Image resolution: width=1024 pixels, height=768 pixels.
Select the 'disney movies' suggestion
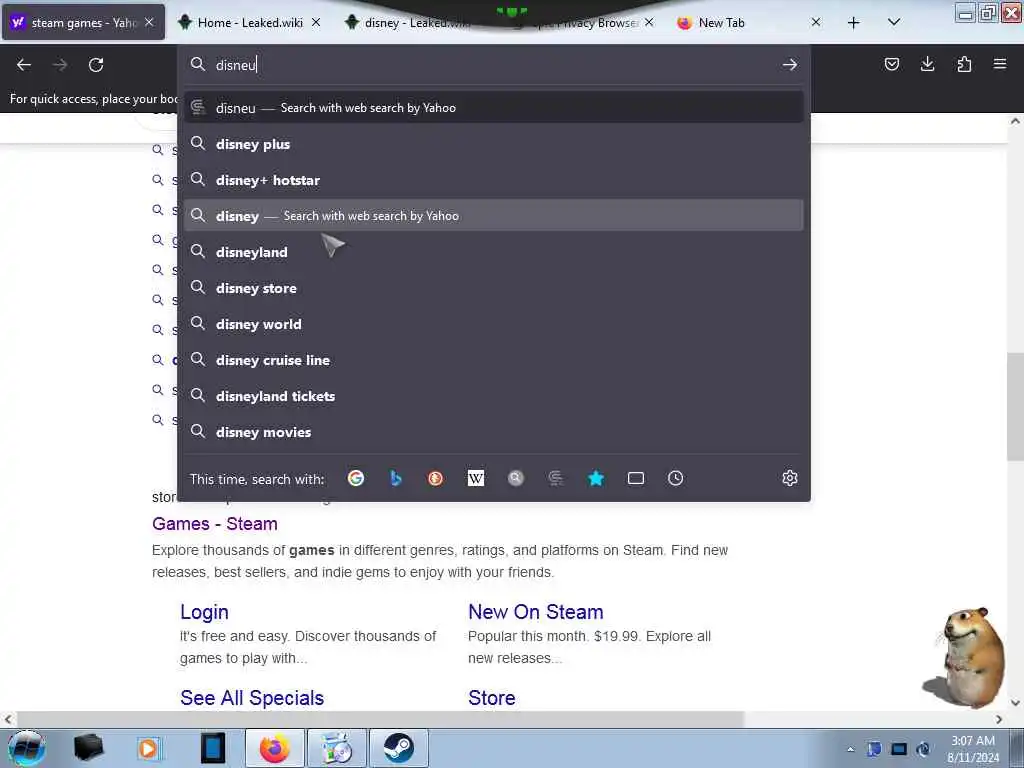[493, 432]
